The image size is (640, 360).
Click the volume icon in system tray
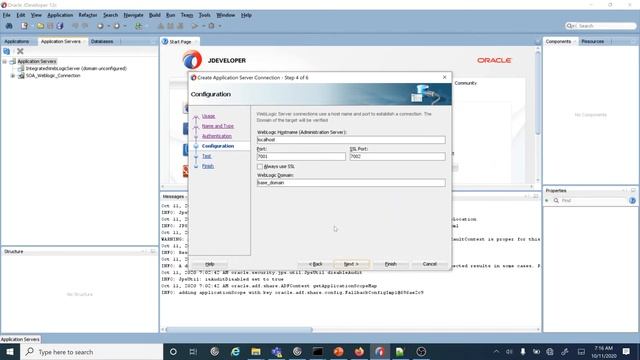pyautogui.click(x=509, y=351)
